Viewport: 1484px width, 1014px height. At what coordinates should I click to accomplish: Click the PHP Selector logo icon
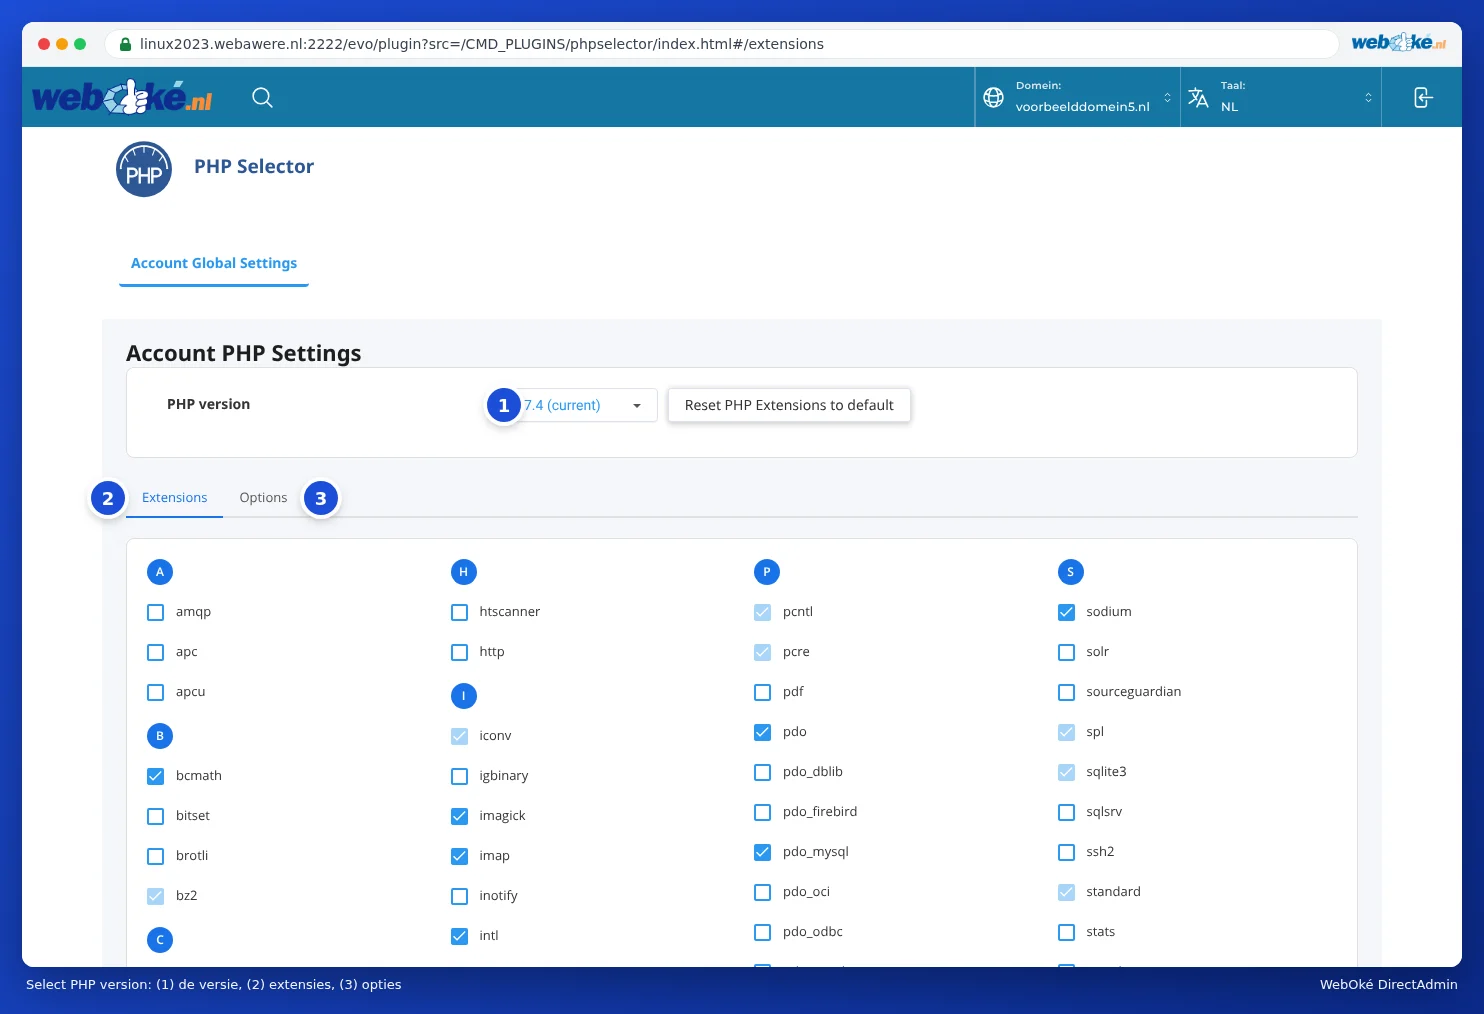[144, 169]
